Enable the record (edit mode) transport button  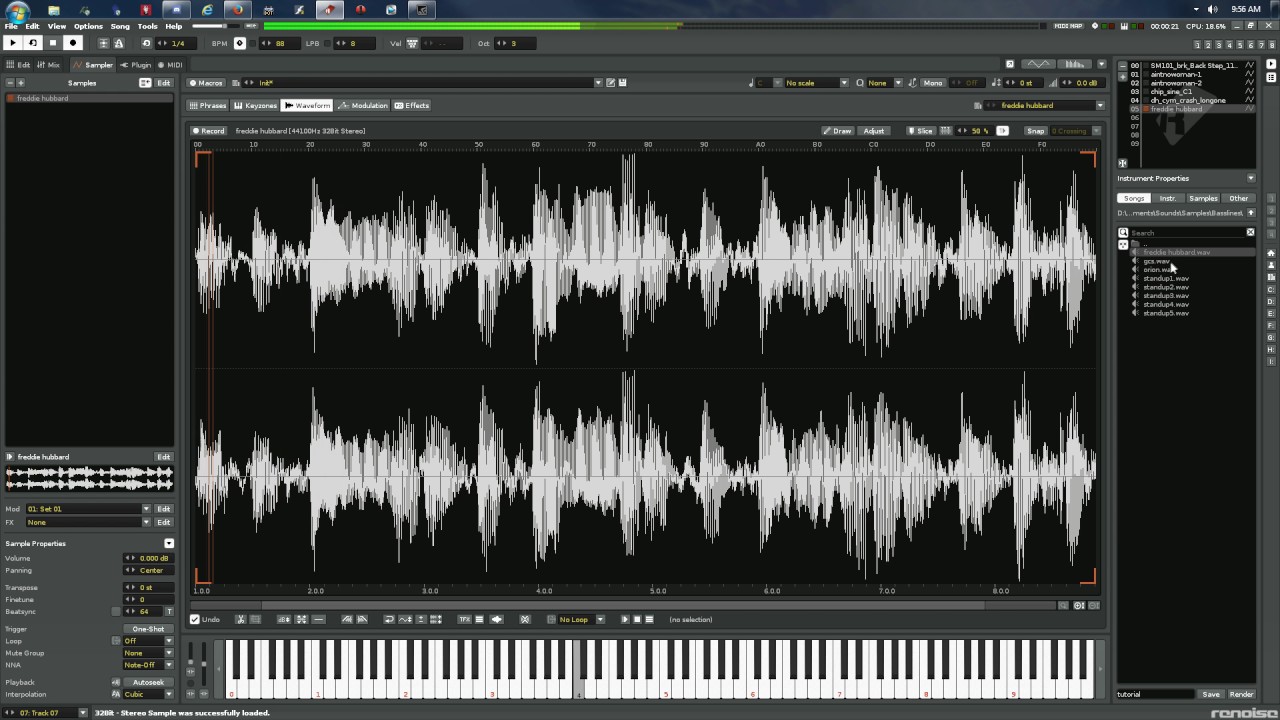(73, 43)
